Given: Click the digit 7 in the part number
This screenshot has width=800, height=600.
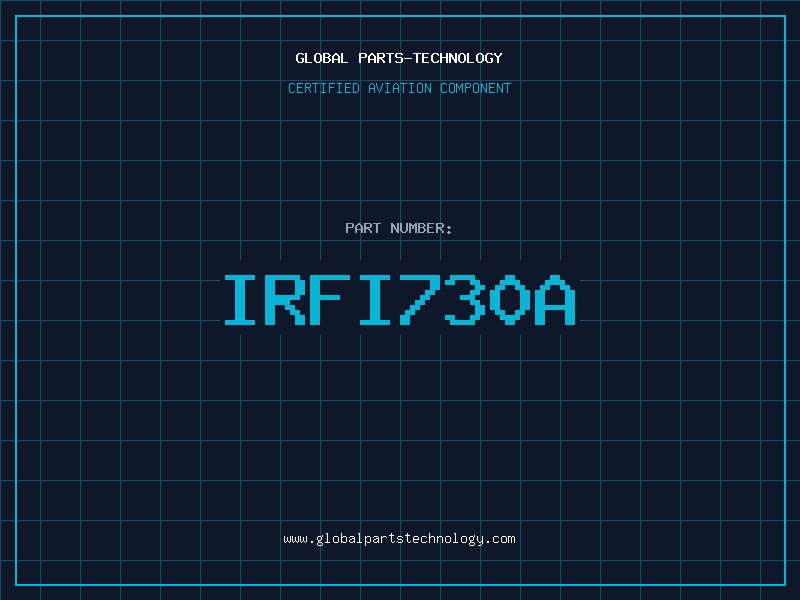Looking at the screenshot, I should pyautogui.click(x=421, y=299).
